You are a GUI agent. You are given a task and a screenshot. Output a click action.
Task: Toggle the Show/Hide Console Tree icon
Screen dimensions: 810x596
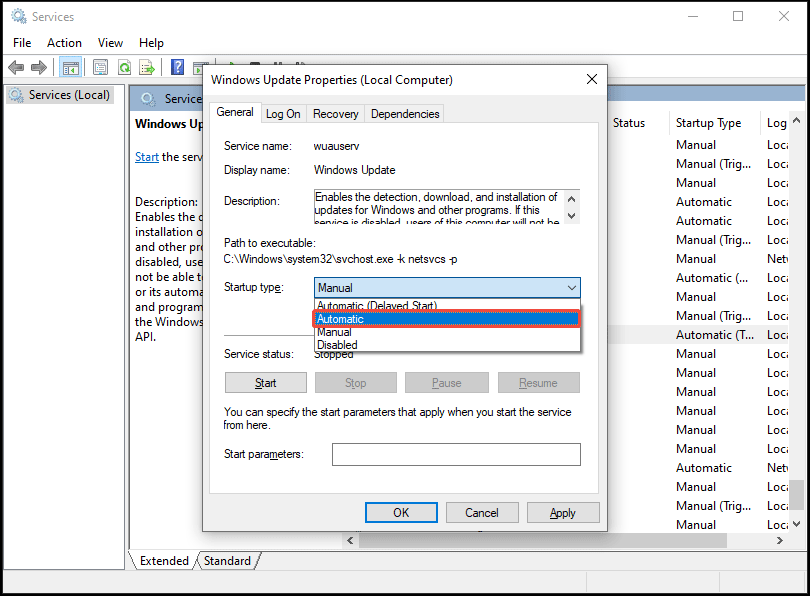pyautogui.click(x=71, y=67)
